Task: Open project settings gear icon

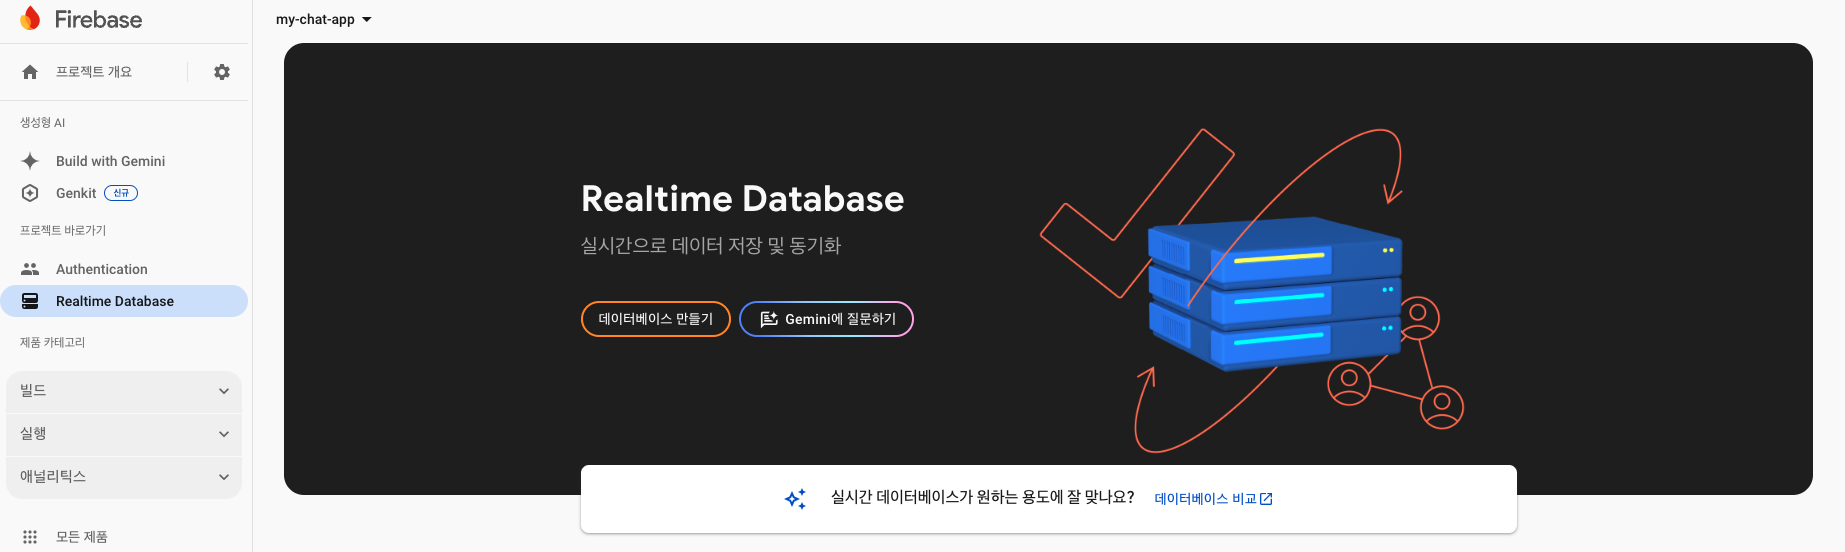Action: (222, 72)
